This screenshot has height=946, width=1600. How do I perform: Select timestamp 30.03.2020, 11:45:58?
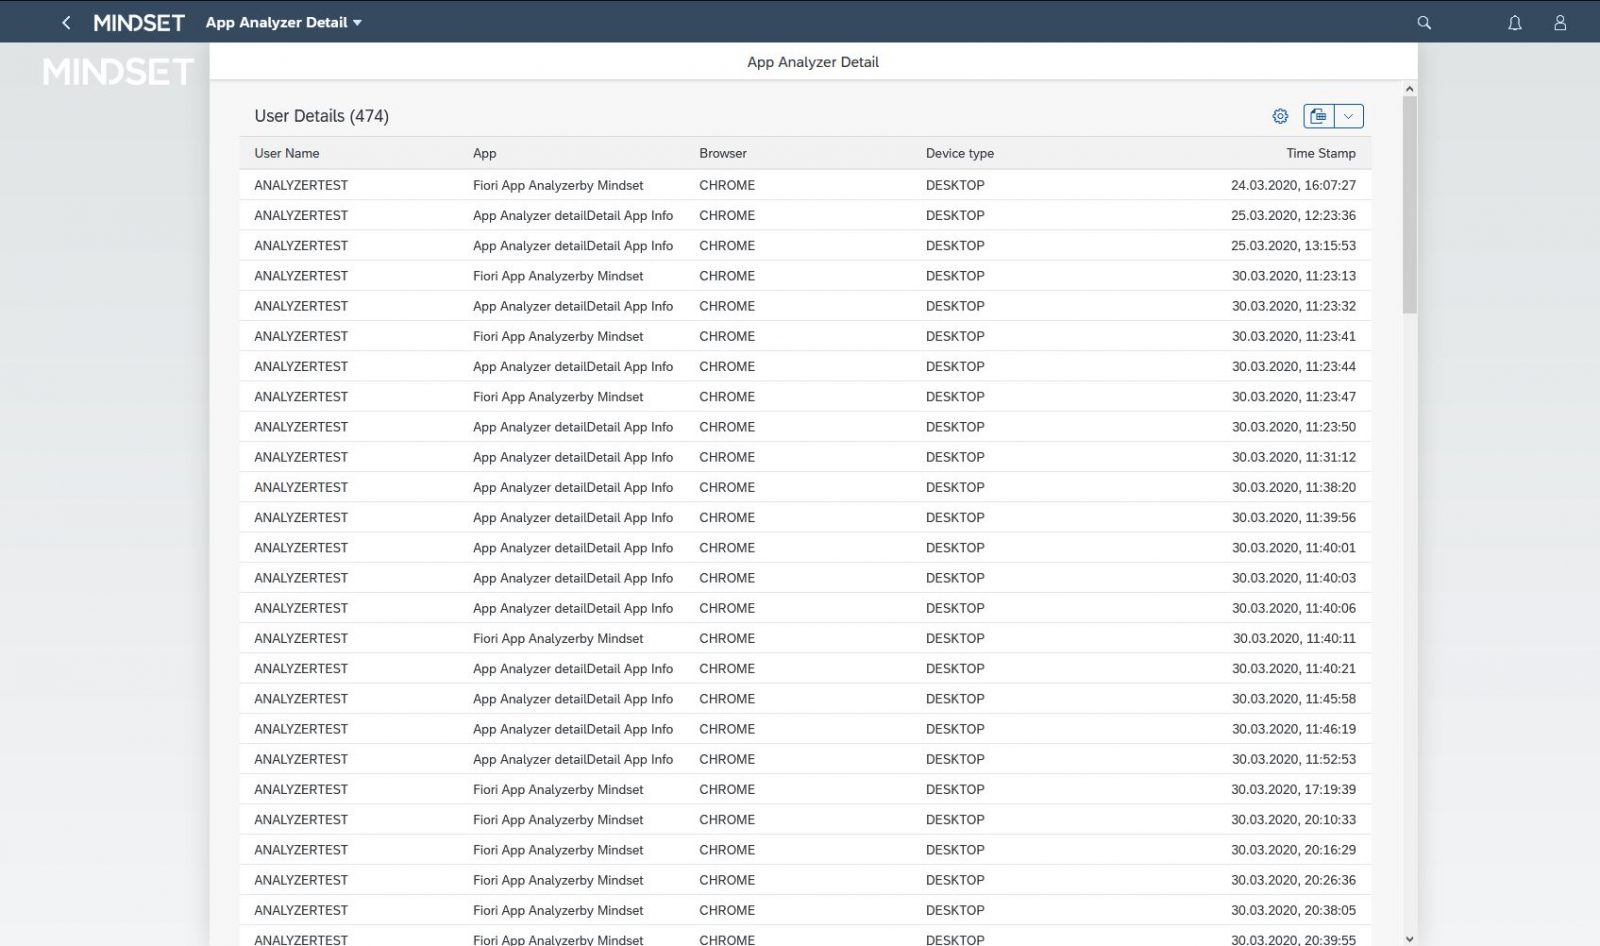[1294, 698]
